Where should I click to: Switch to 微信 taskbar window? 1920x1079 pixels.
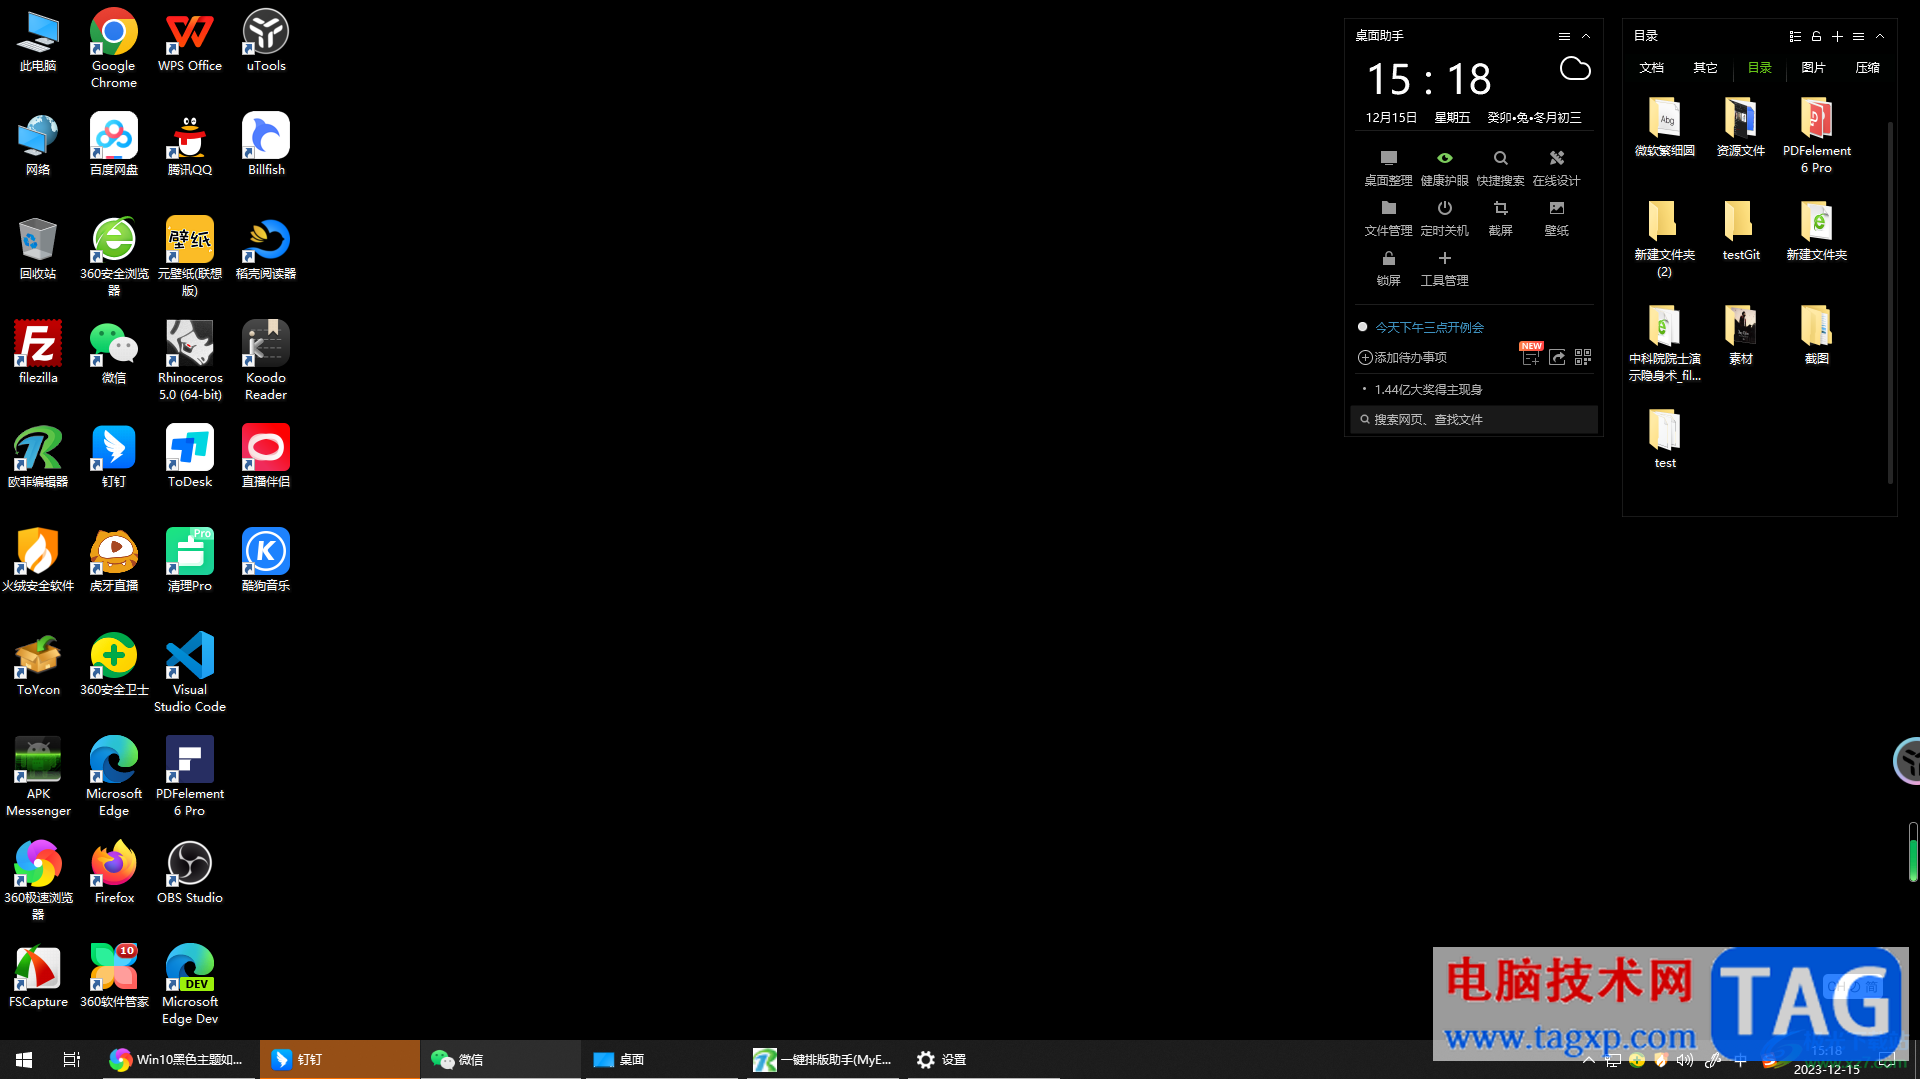coord(500,1059)
